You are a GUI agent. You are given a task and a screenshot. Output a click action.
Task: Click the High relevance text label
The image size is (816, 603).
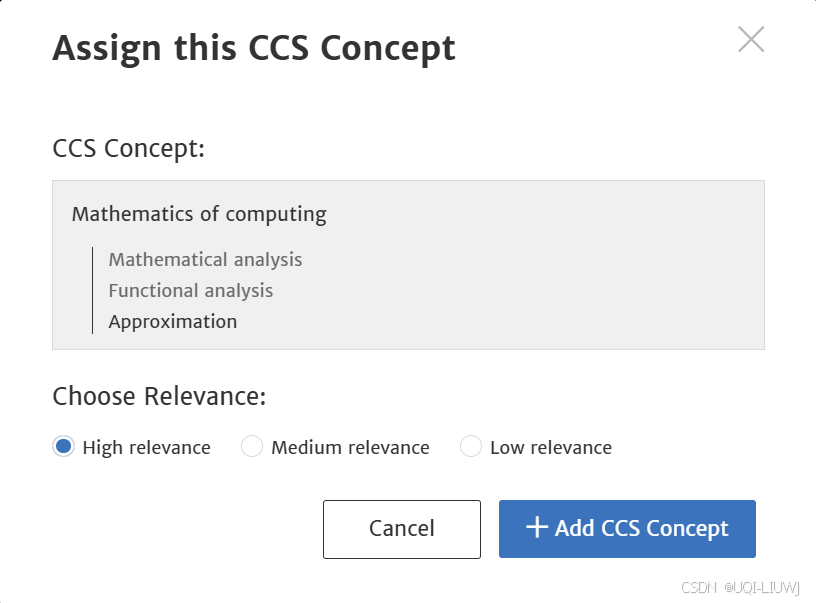pos(145,447)
